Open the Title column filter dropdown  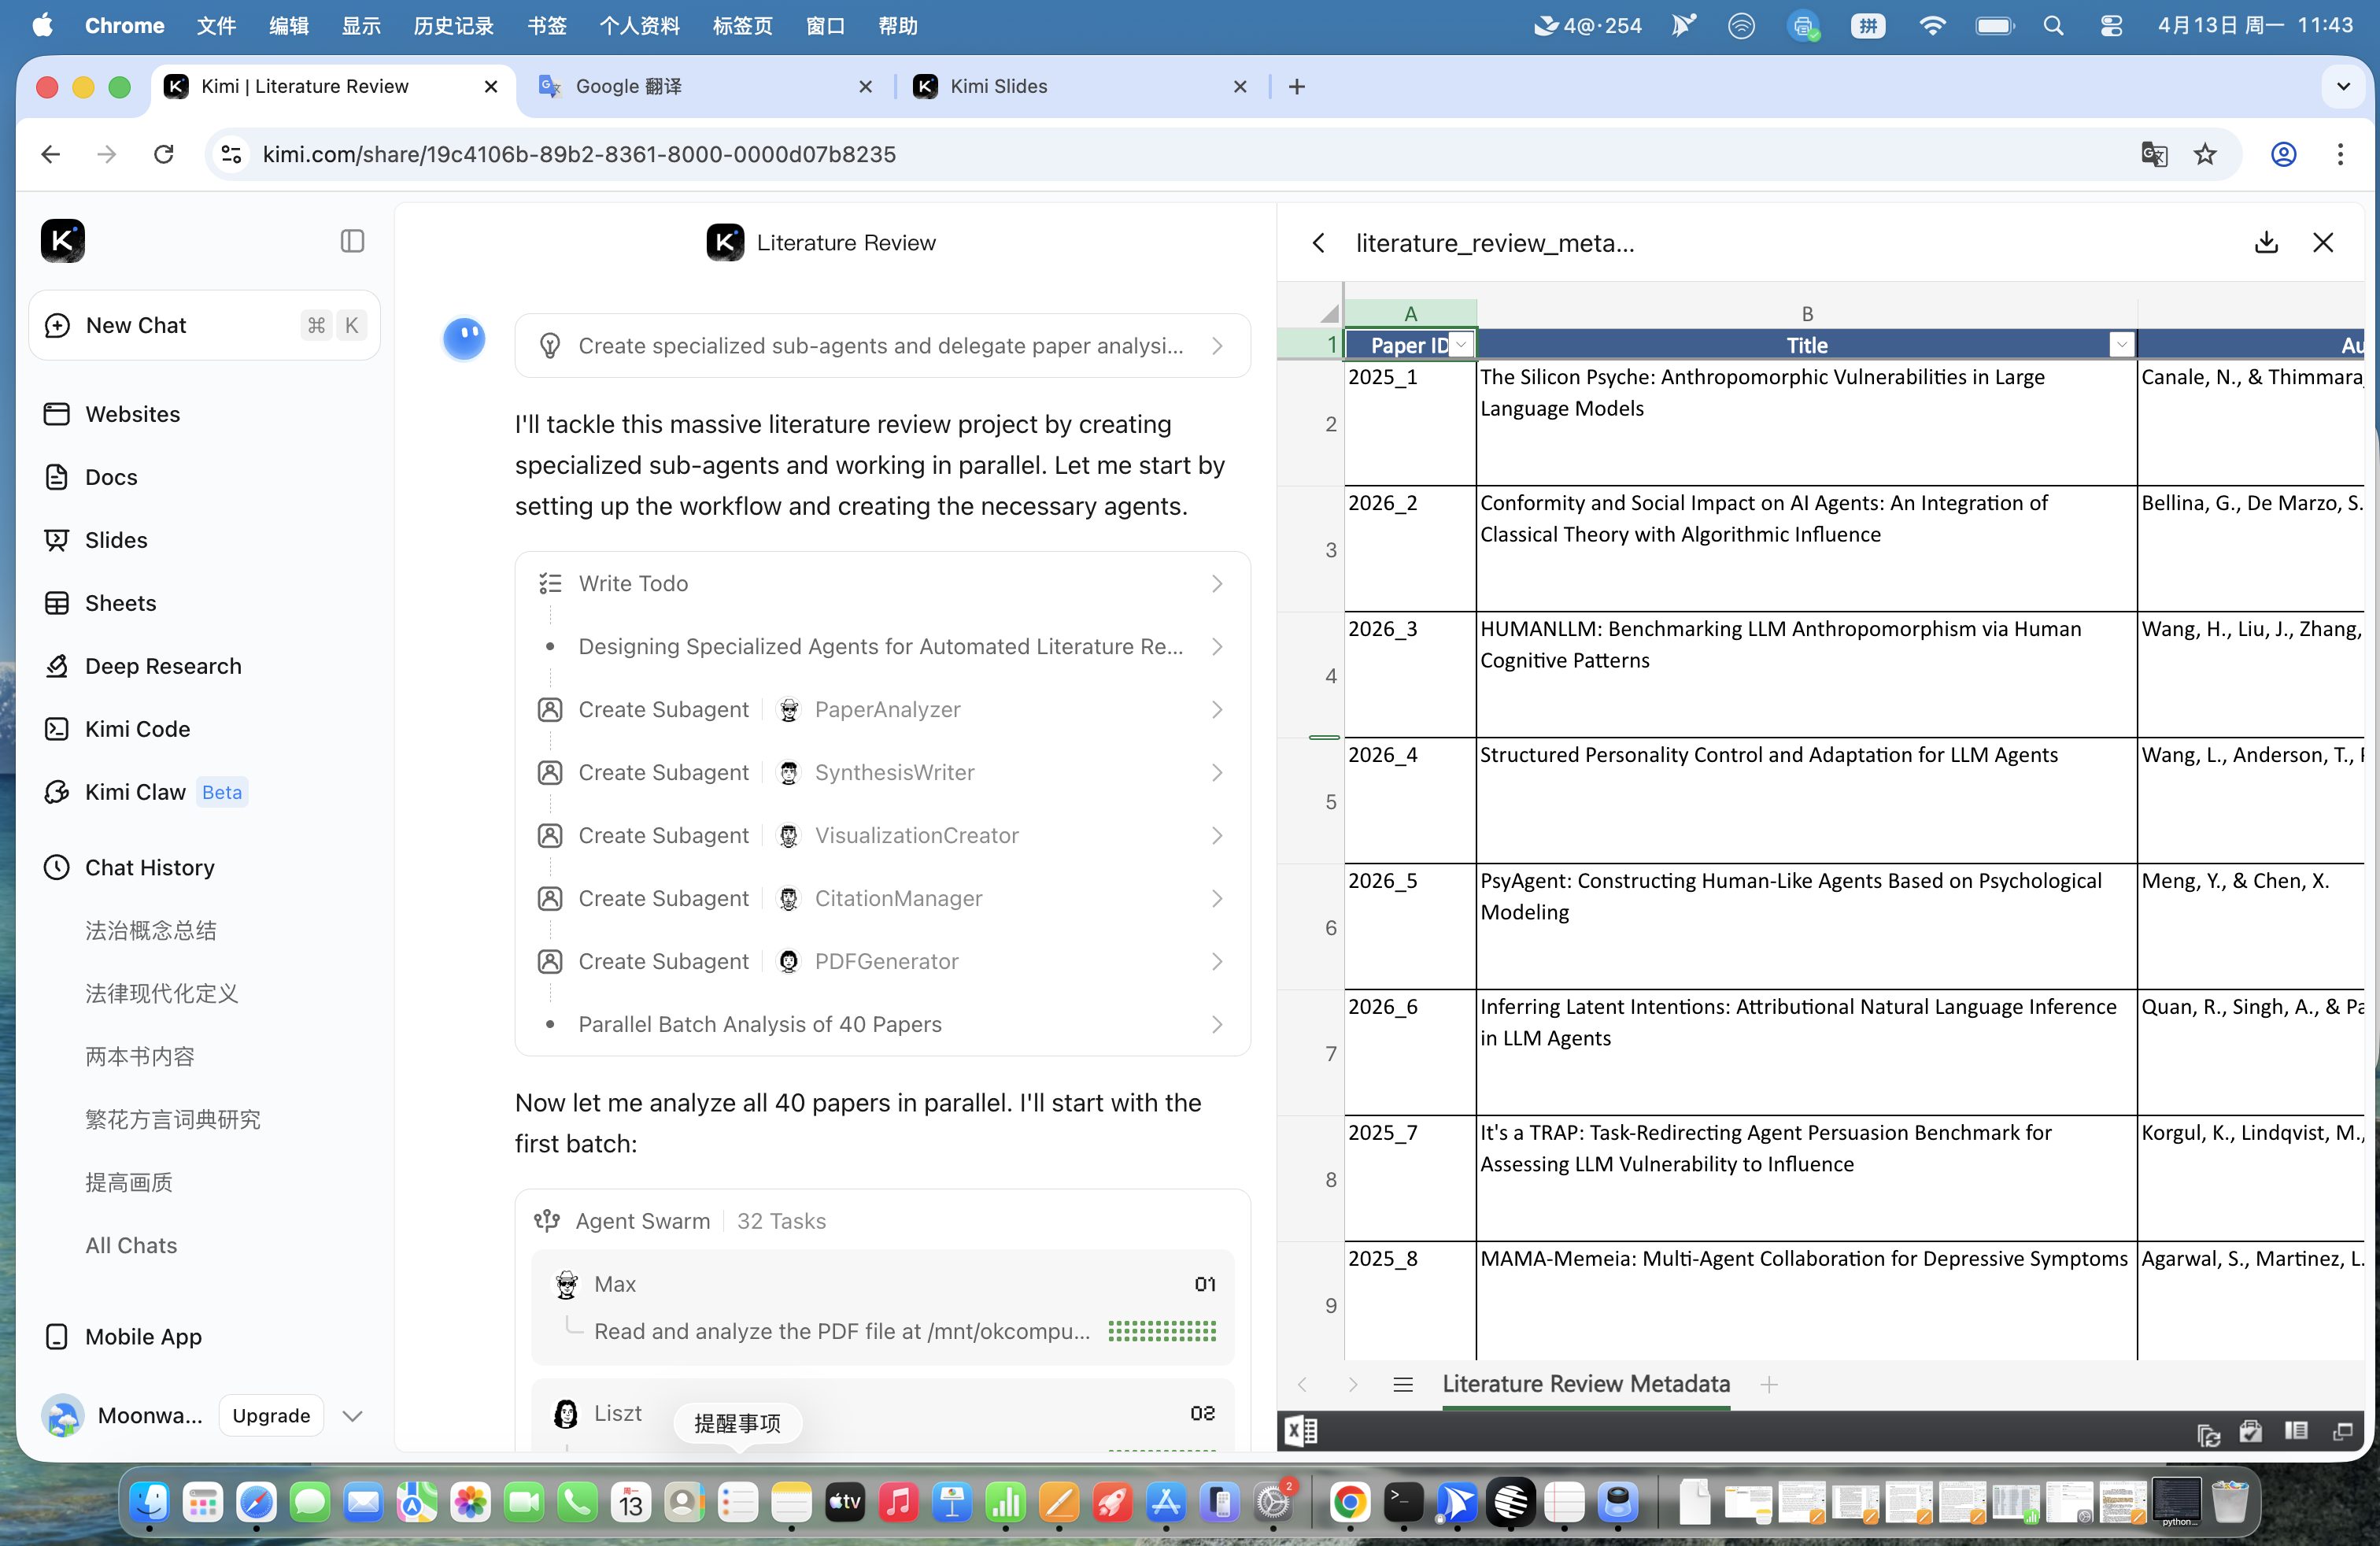point(2121,345)
